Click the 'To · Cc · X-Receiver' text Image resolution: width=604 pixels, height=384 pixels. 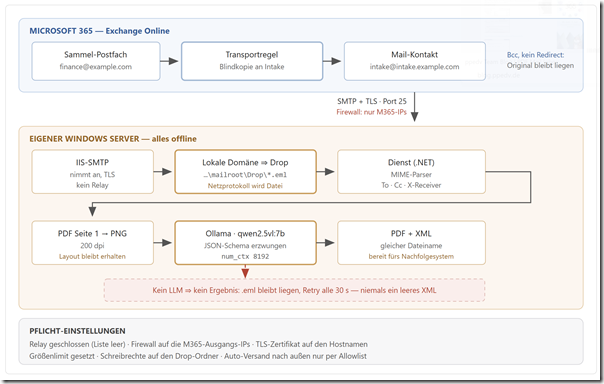pyautogui.click(x=411, y=185)
